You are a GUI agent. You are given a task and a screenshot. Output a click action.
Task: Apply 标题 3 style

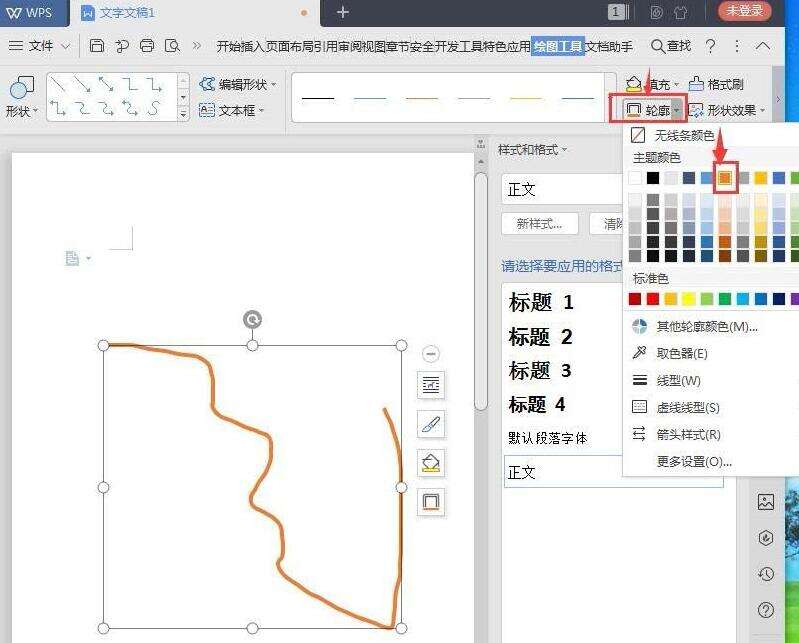[x=540, y=370]
